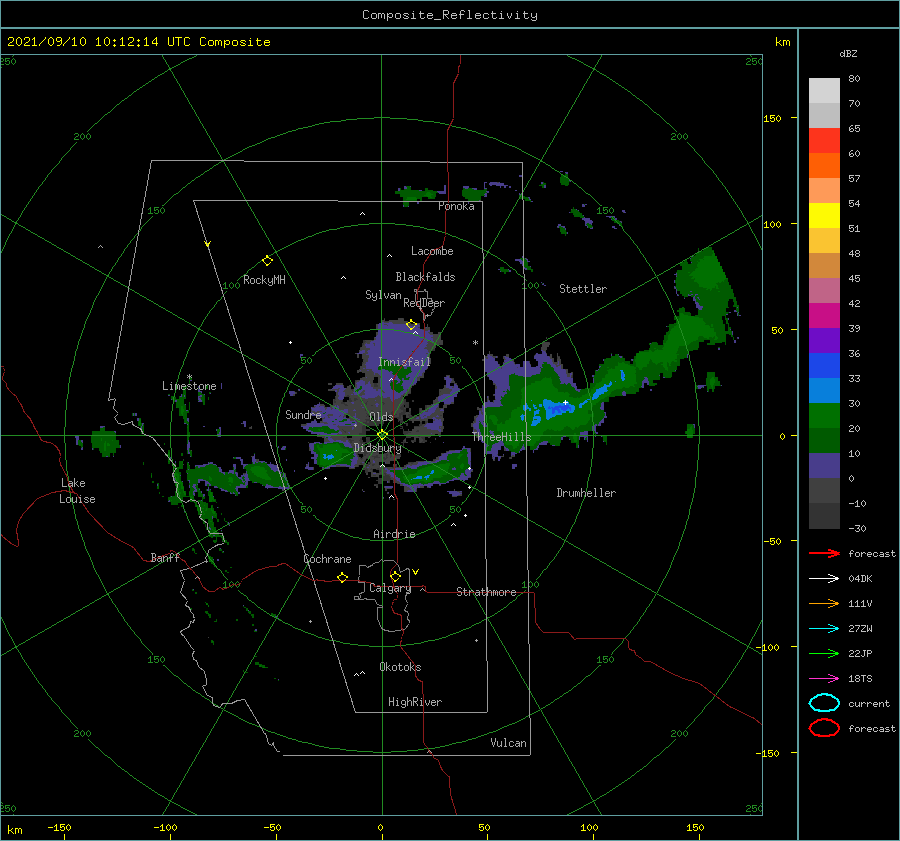This screenshot has width=900, height=841.
Task: Select the Blackfalds label
Action: tap(425, 277)
